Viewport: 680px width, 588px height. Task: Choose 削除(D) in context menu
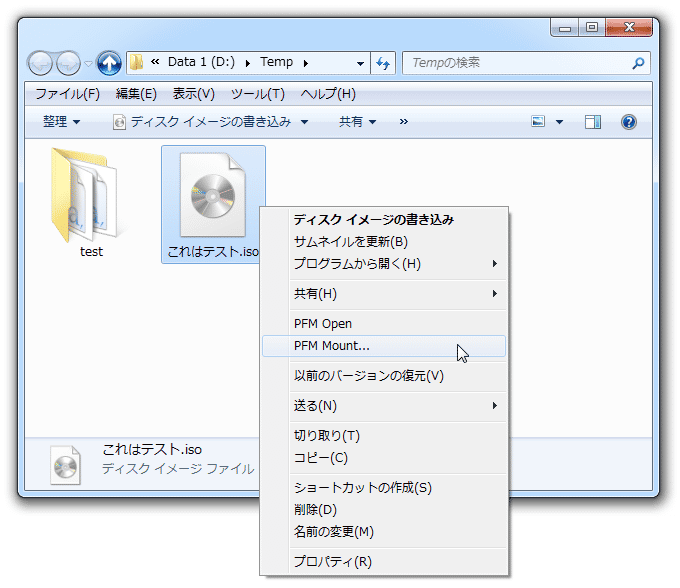click(x=384, y=510)
